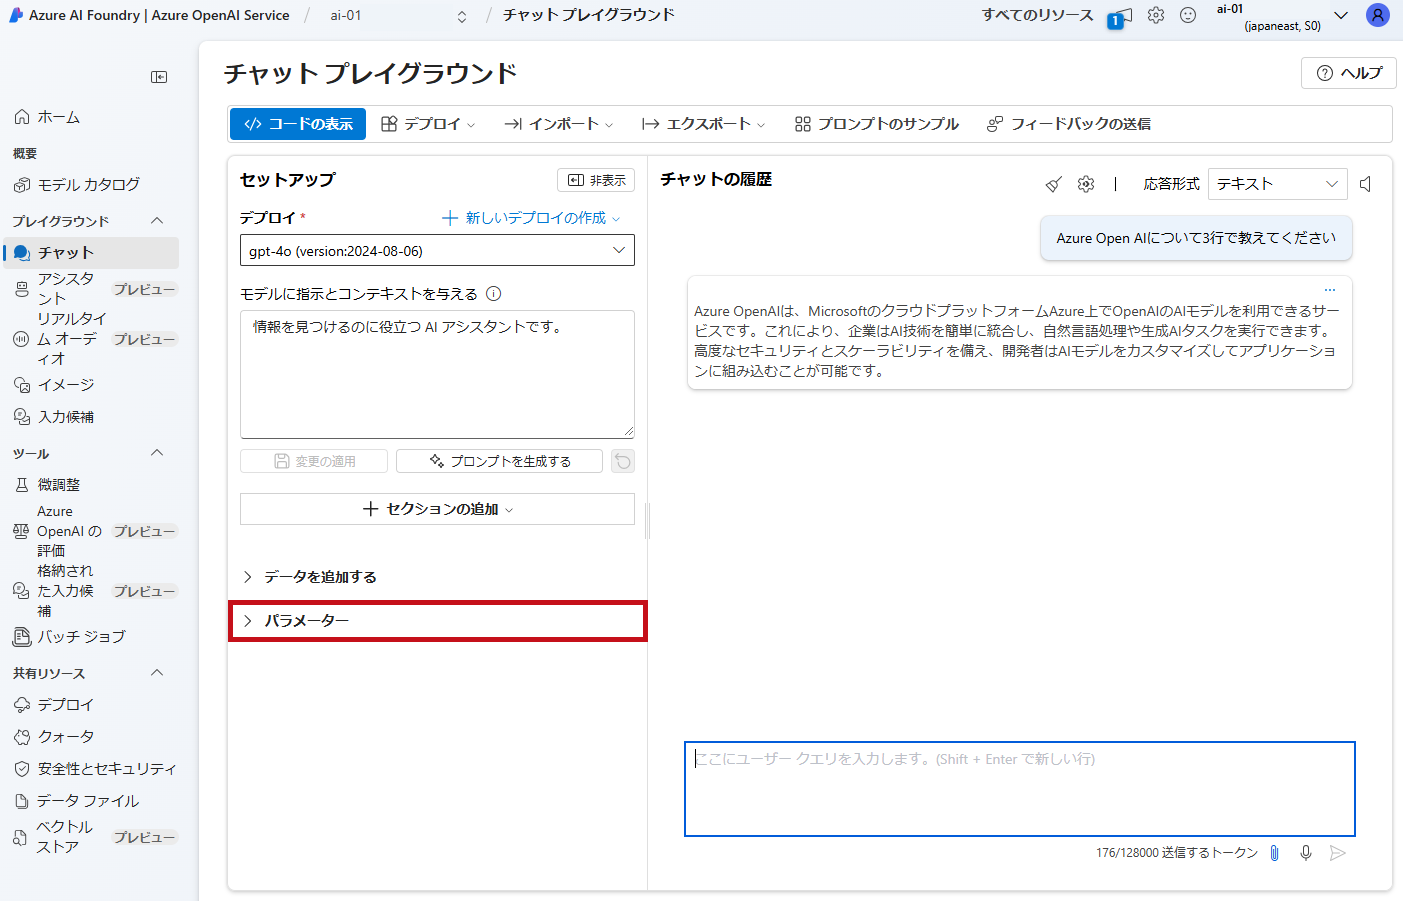Clear chat with broom icon
This screenshot has height=901, width=1403.
pos(1054,184)
